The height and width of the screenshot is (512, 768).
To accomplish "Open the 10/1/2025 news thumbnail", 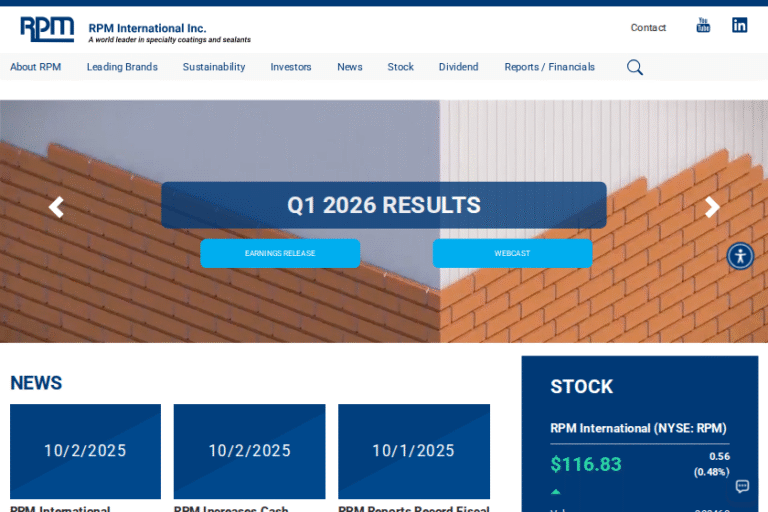I will click(414, 451).
